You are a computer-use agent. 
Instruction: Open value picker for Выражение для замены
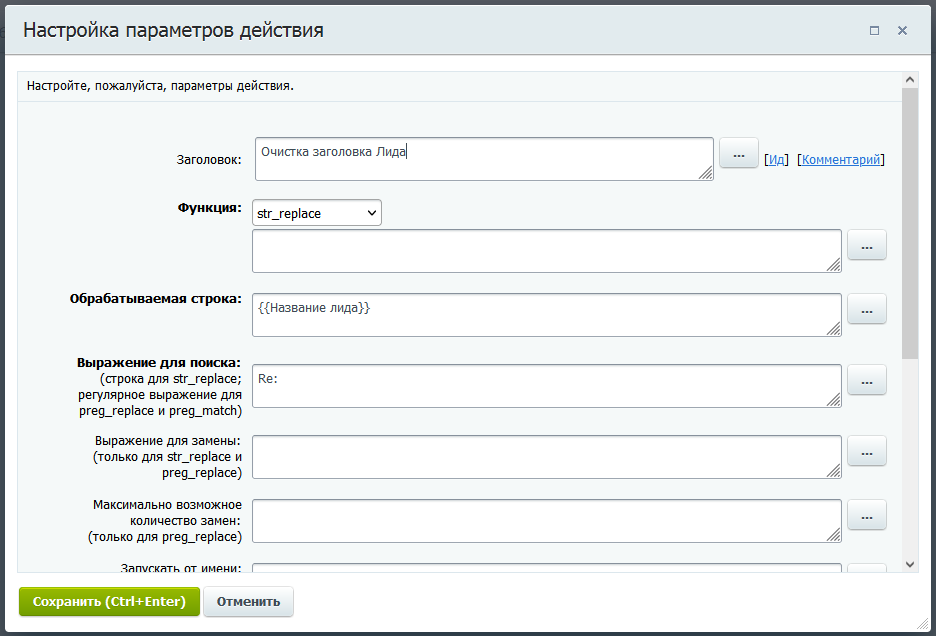(x=867, y=451)
